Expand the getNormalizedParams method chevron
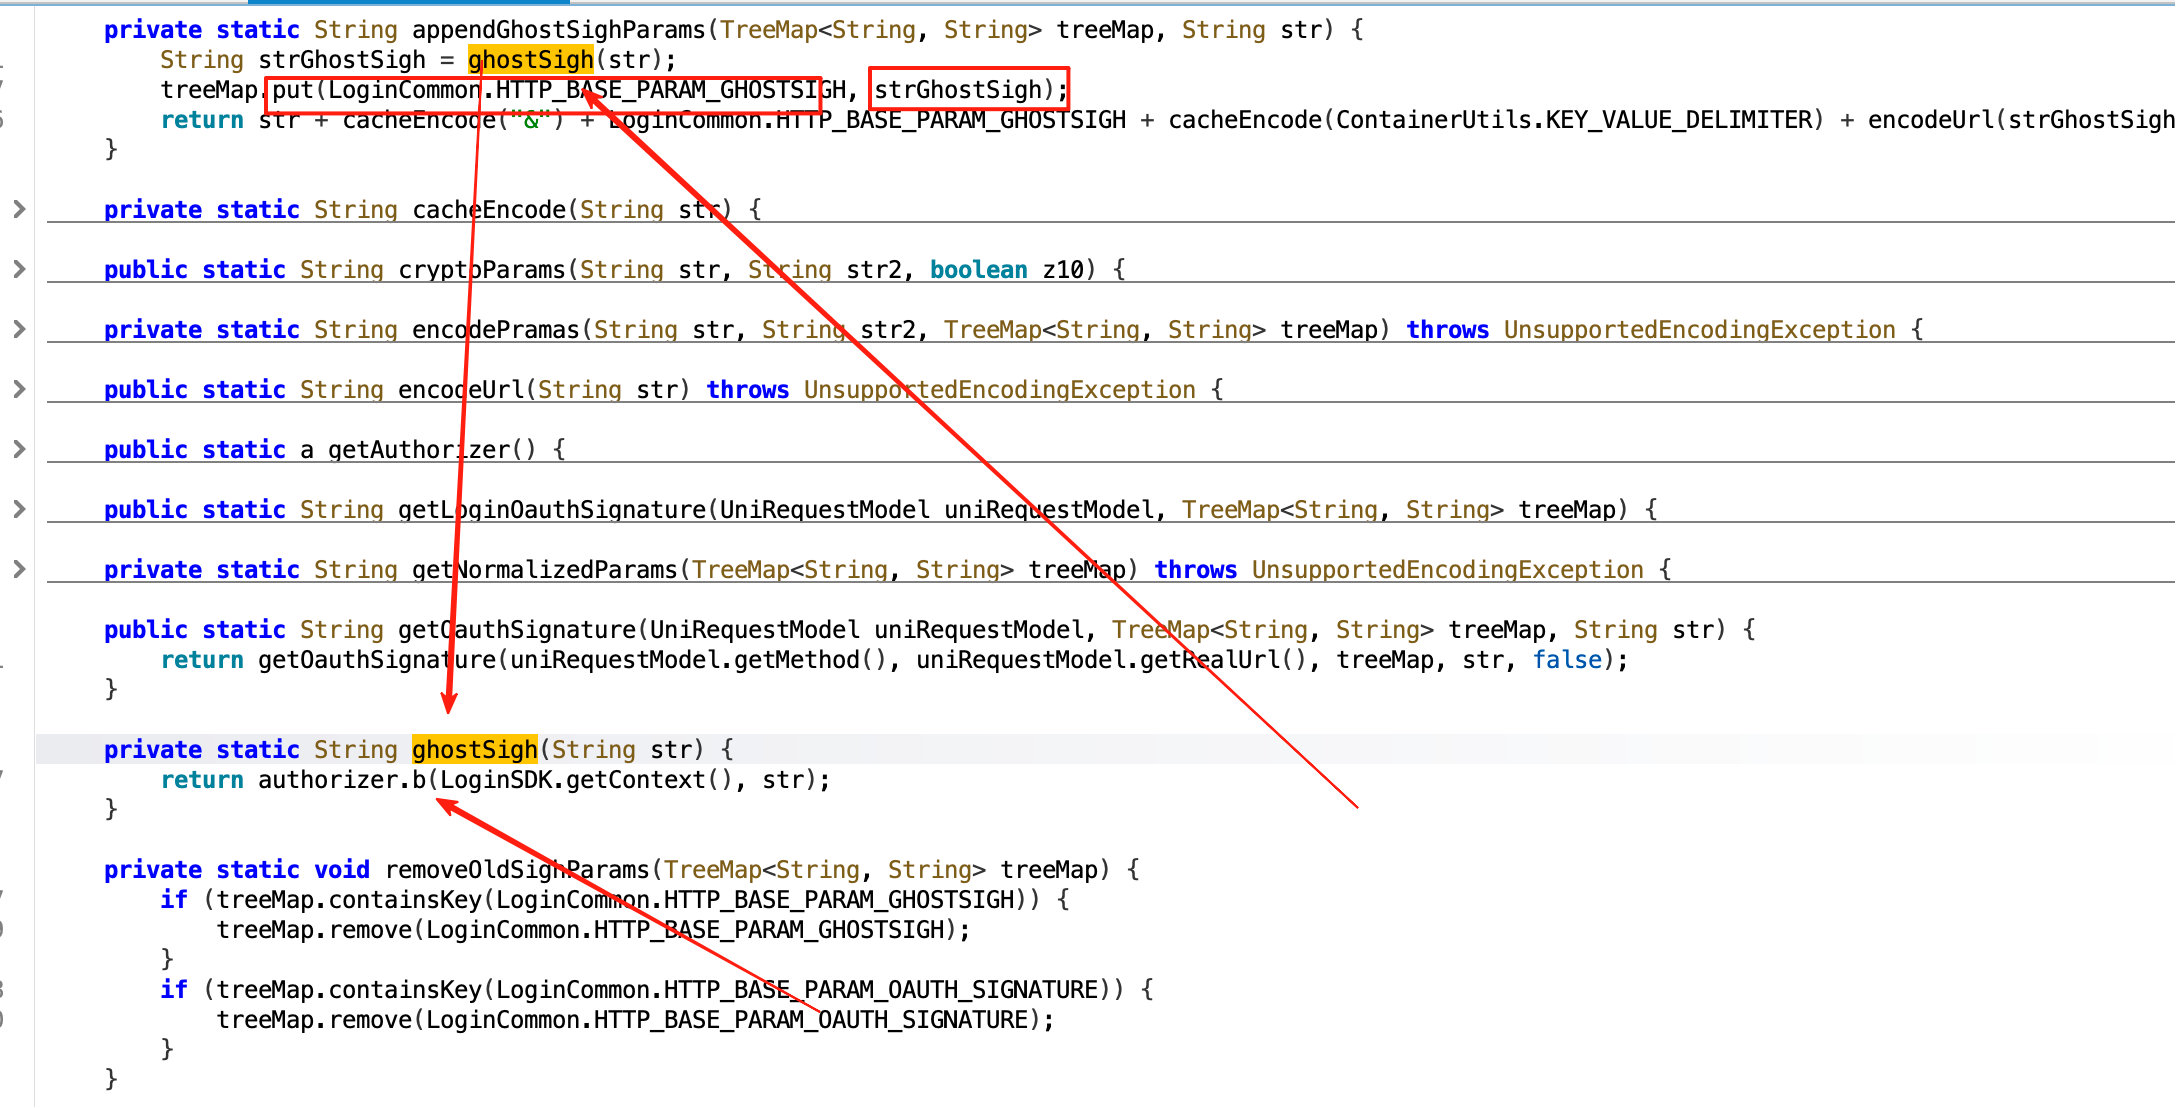2176x1108 pixels. click(19, 569)
